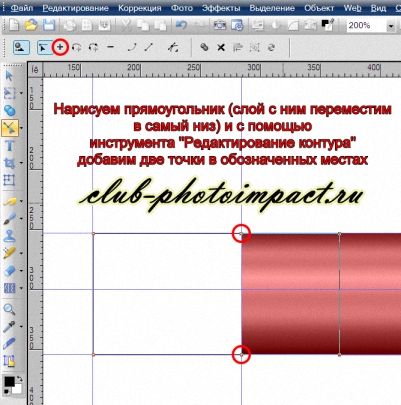Select the highlighted Path Edit tool
Image resolution: width=401 pixels, height=405 pixels.
[x=10, y=128]
